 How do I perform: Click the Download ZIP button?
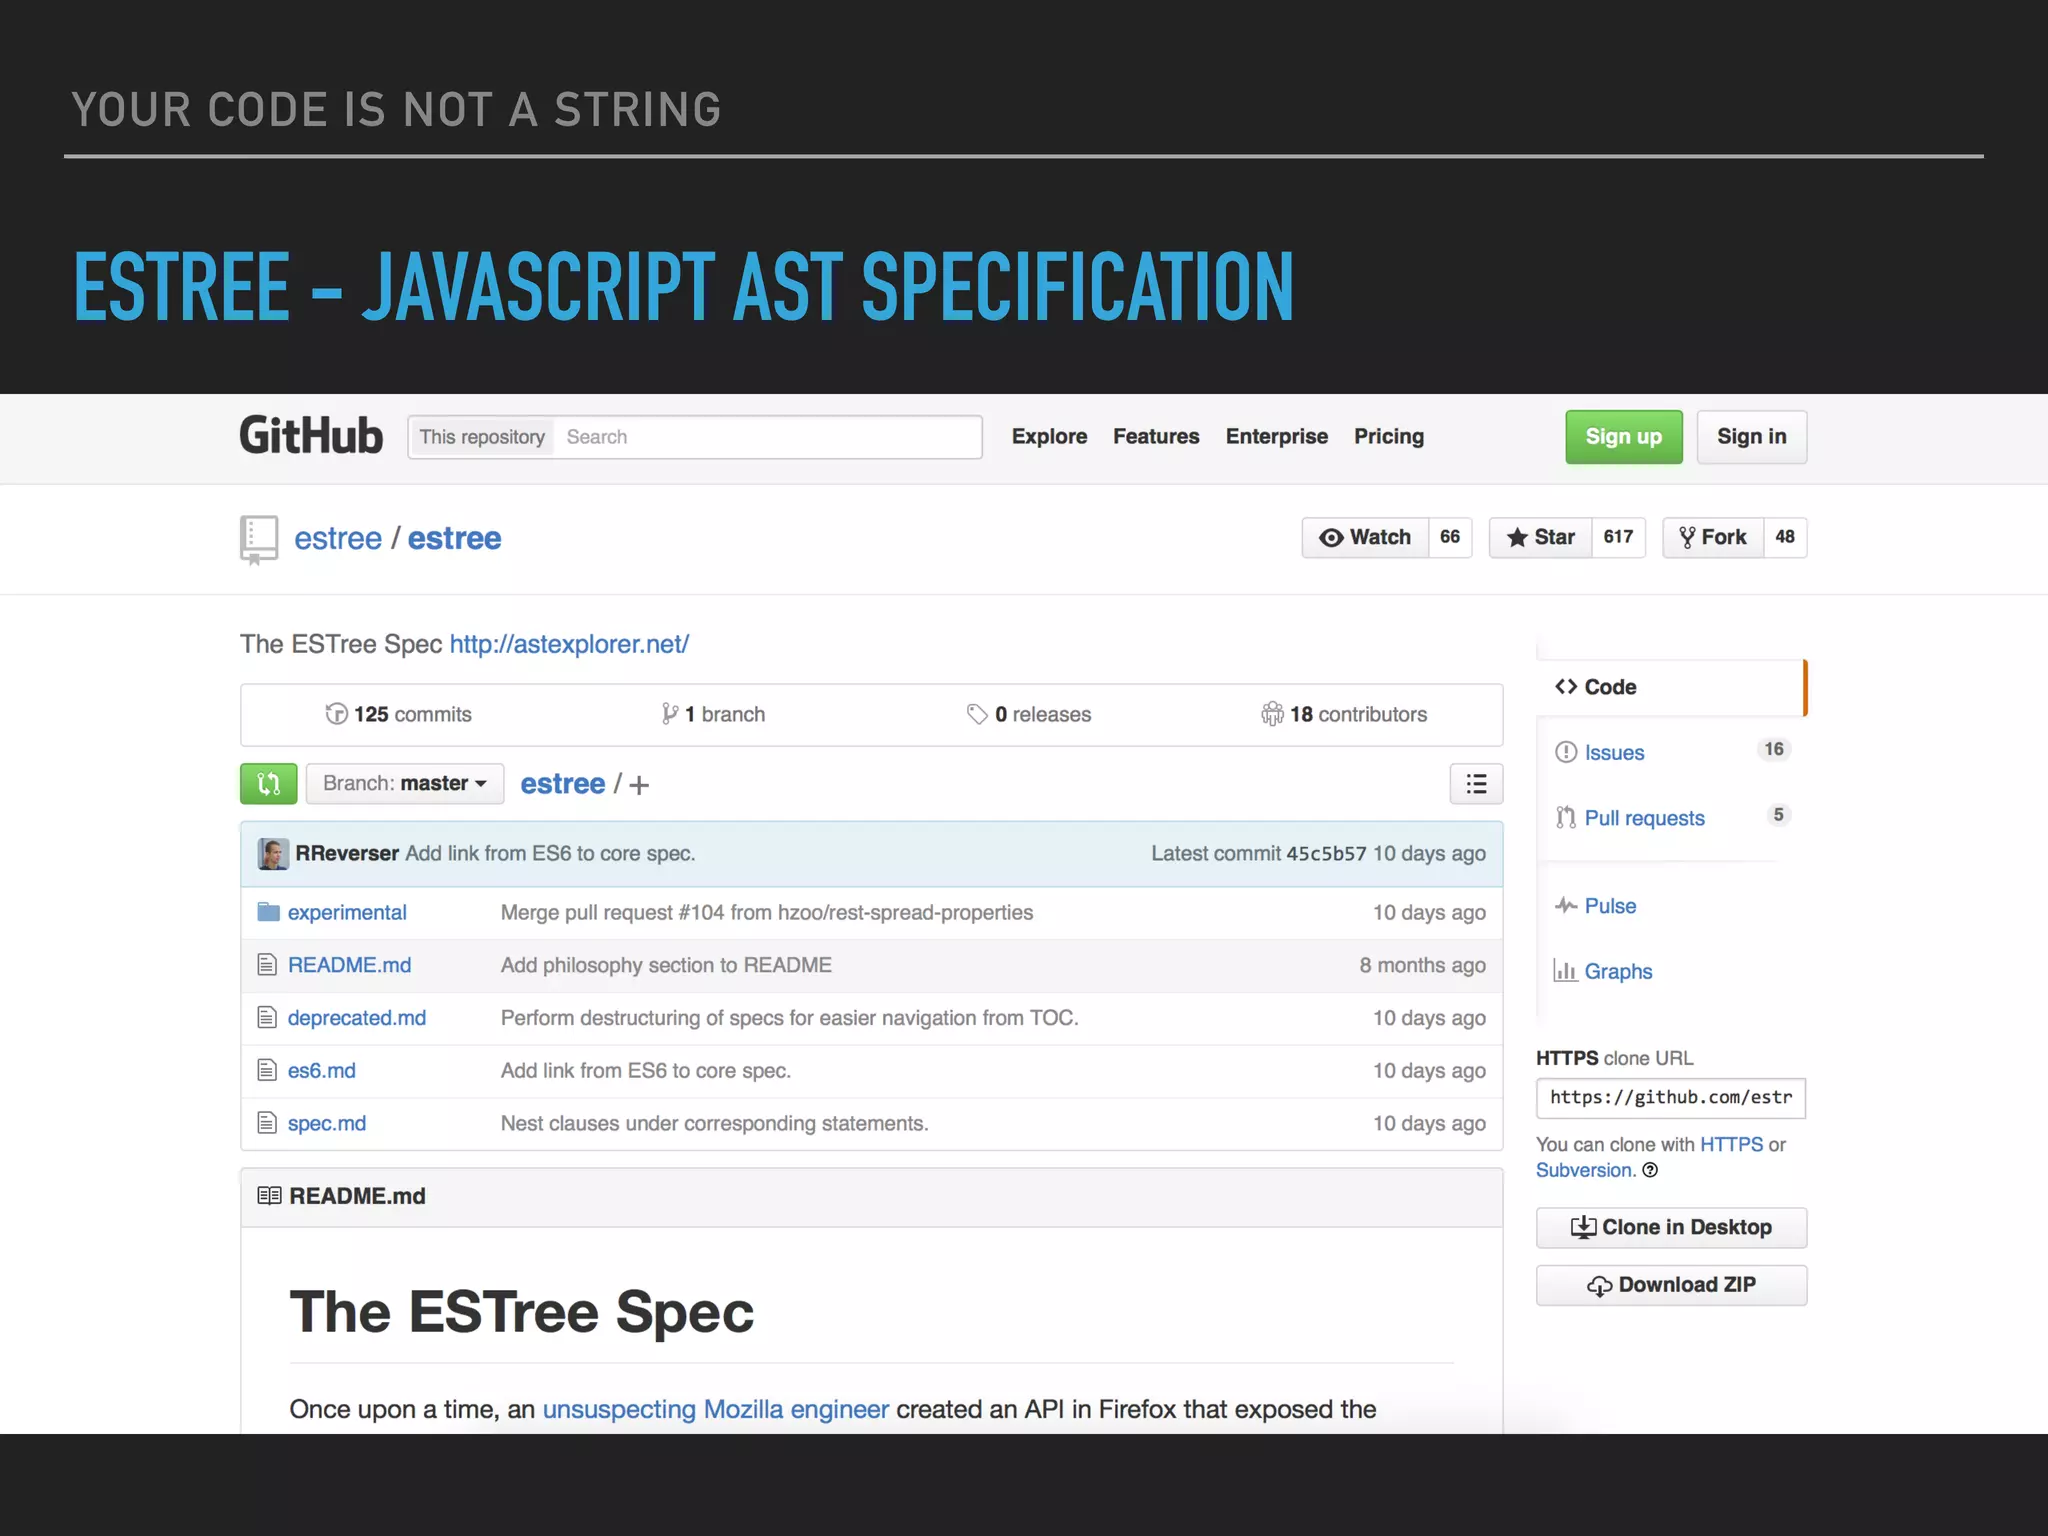point(1670,1286)
